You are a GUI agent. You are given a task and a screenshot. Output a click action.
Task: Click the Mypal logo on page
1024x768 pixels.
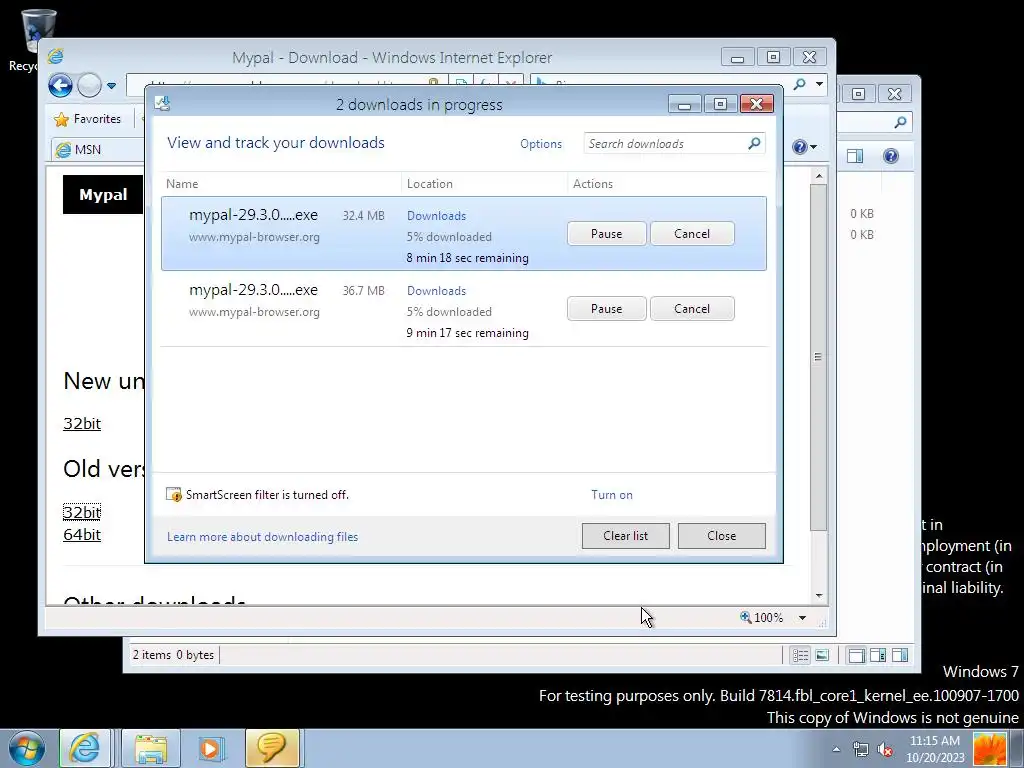103,195
